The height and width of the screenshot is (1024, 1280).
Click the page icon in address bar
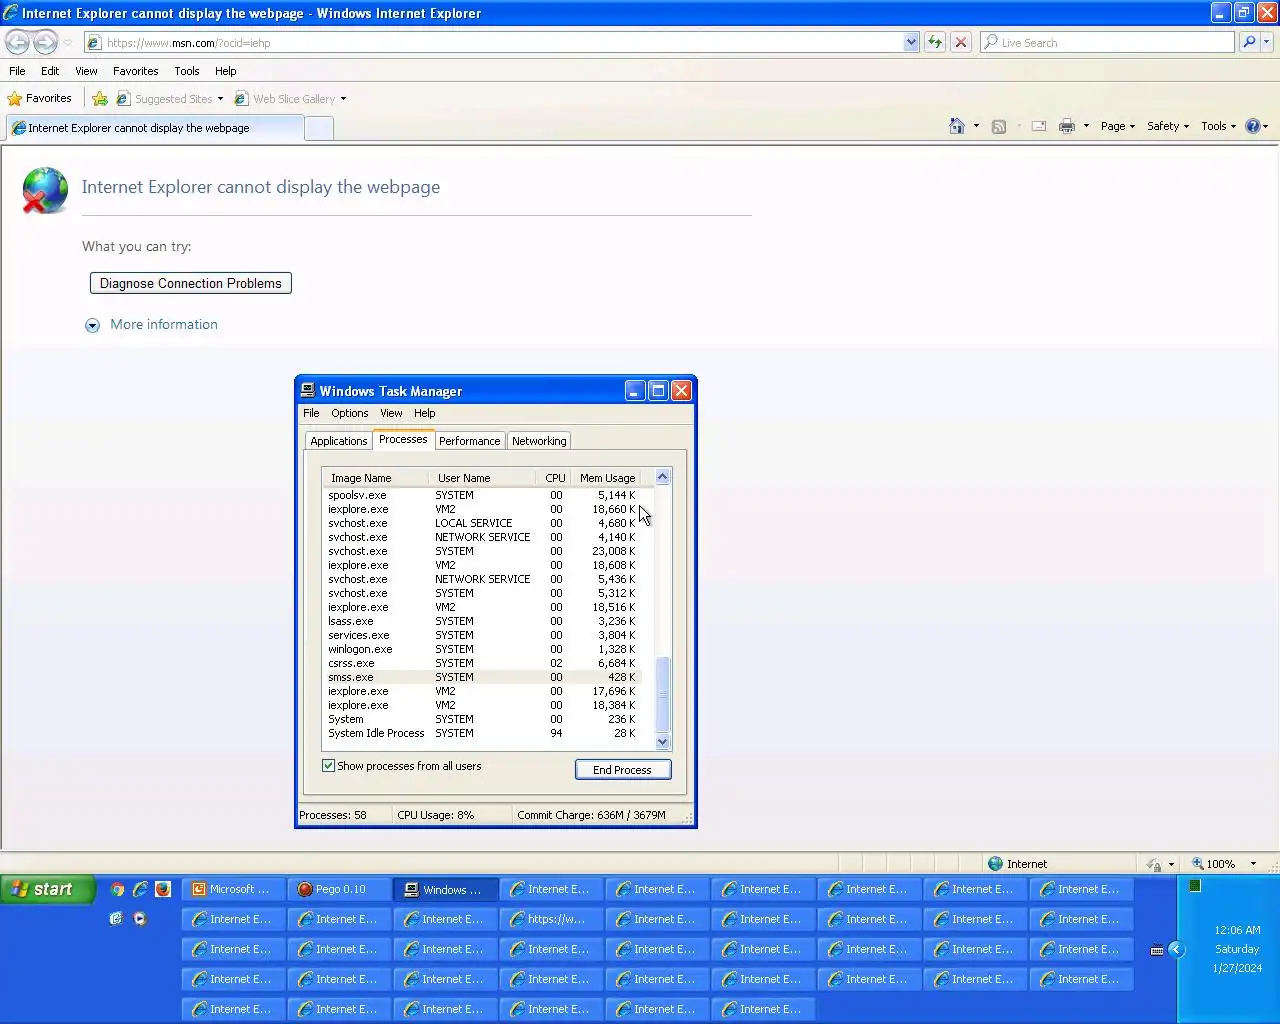[93, 42]
